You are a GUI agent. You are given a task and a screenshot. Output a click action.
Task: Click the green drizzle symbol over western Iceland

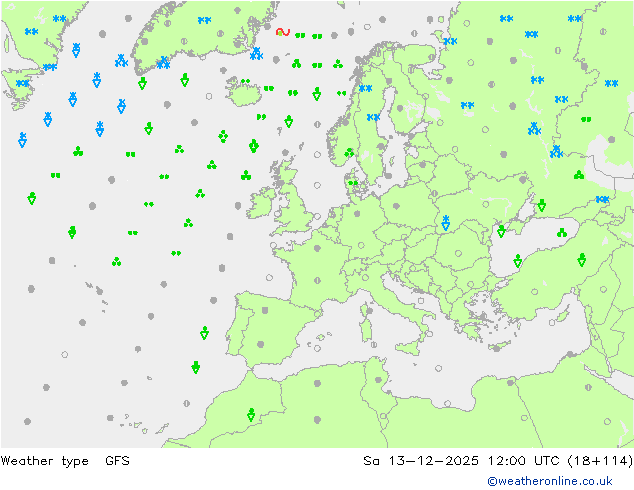click(x=245, y=81)
